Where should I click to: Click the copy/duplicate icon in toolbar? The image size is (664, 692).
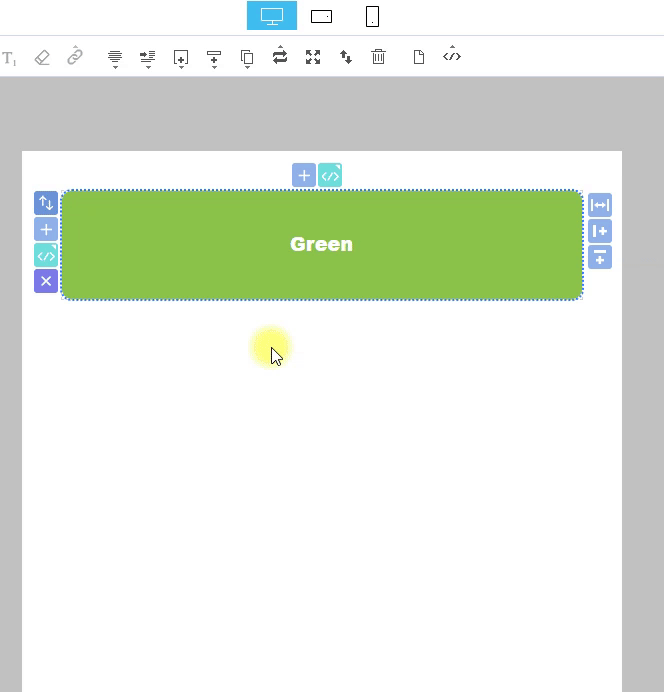coord(247,58)
